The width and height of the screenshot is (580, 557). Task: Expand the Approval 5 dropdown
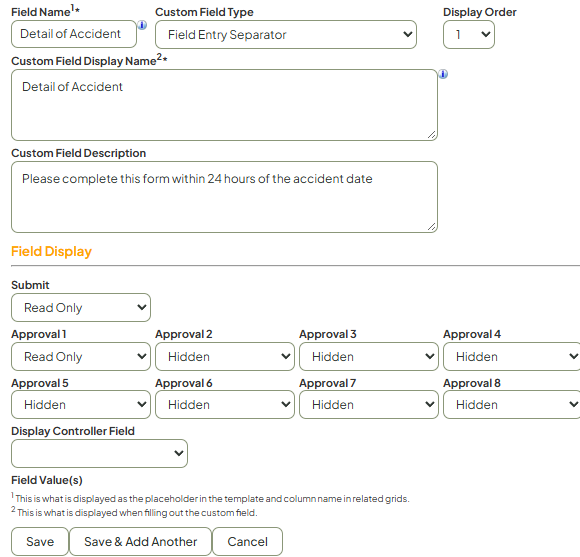pyautogui.click(x=81, y=405)
